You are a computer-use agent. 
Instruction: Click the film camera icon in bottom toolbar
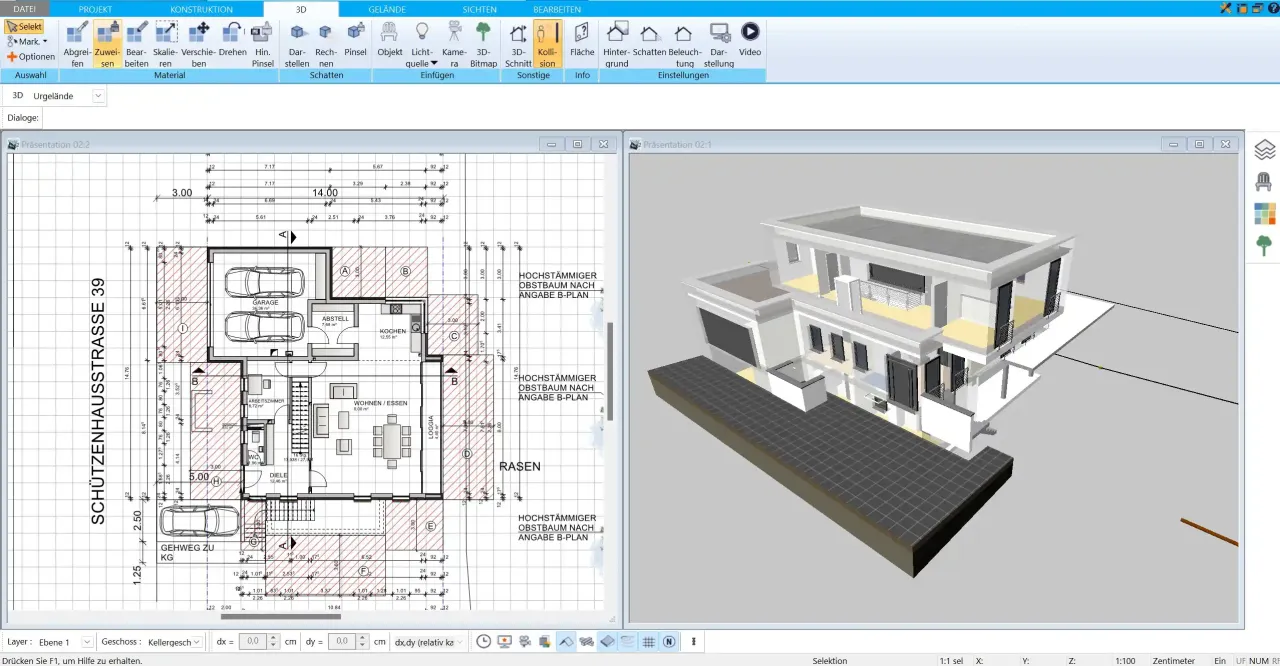525,642
